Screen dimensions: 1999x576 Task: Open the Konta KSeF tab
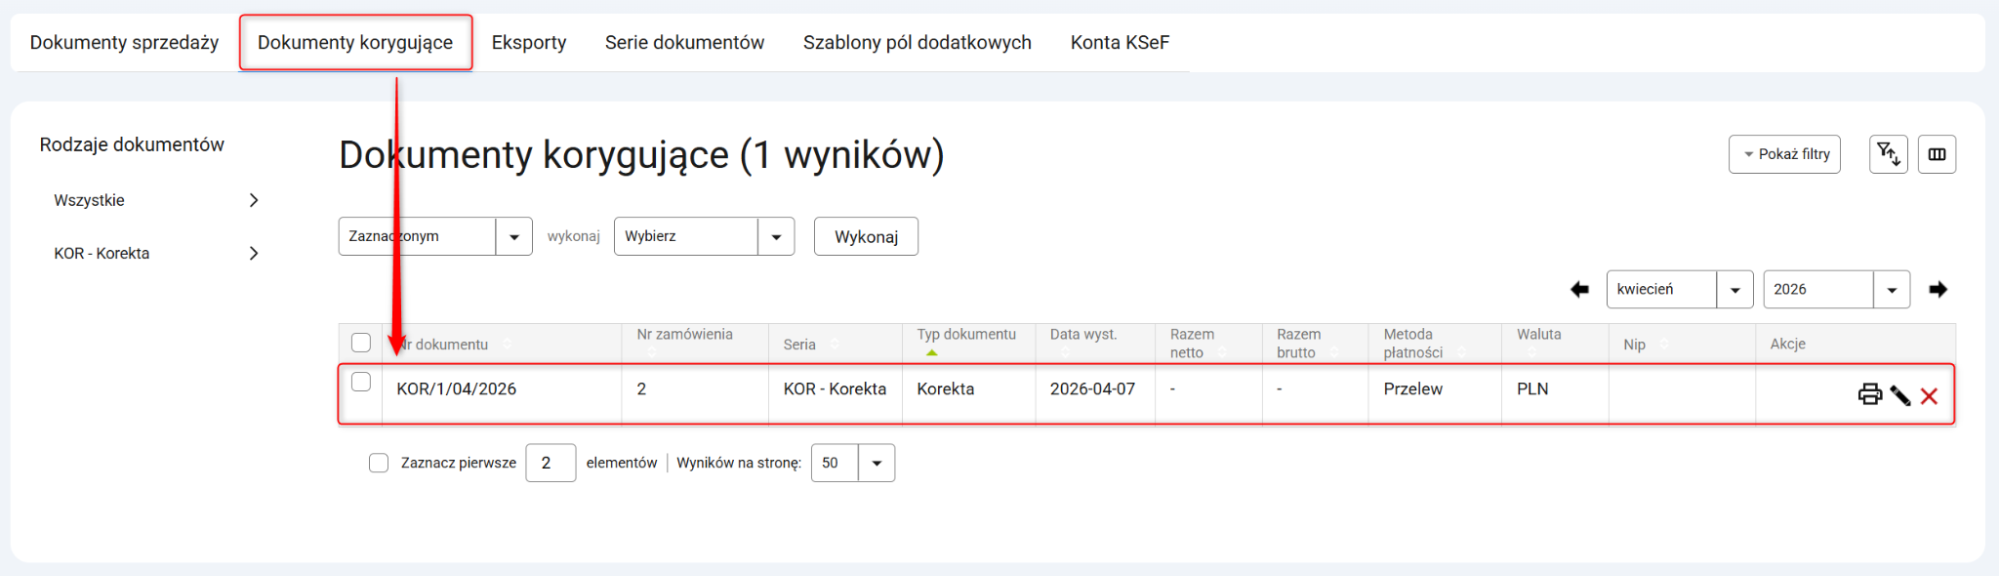1119,43
